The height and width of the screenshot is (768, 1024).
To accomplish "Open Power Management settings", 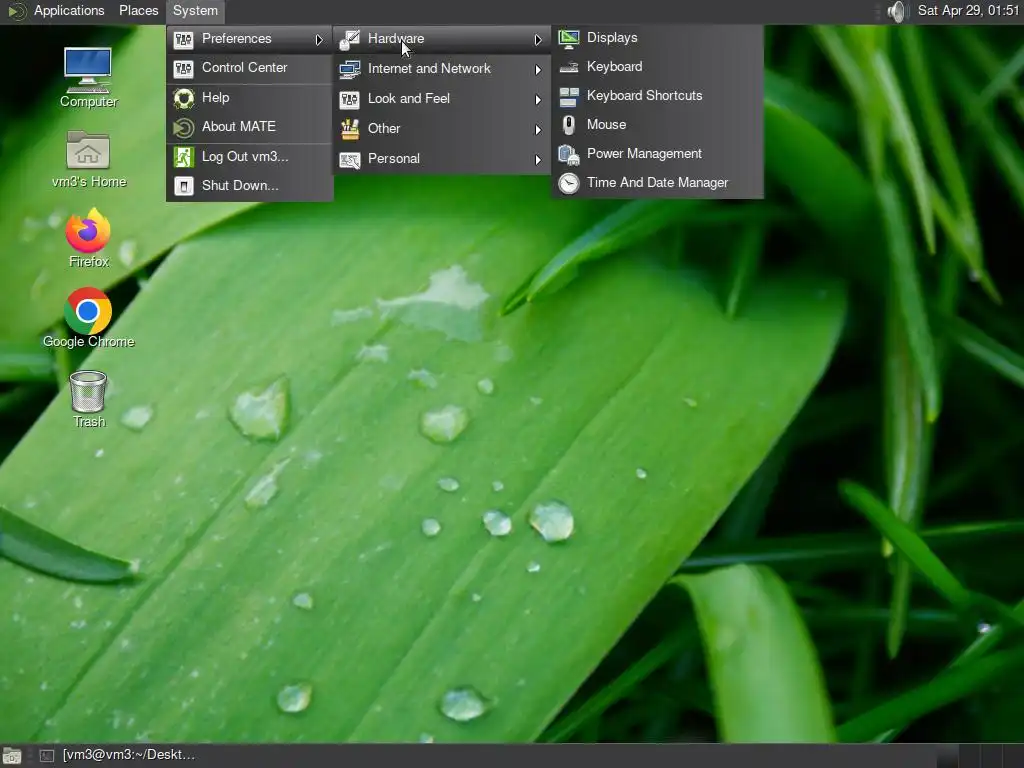I will pyautogui.click(x=657, y=154).
